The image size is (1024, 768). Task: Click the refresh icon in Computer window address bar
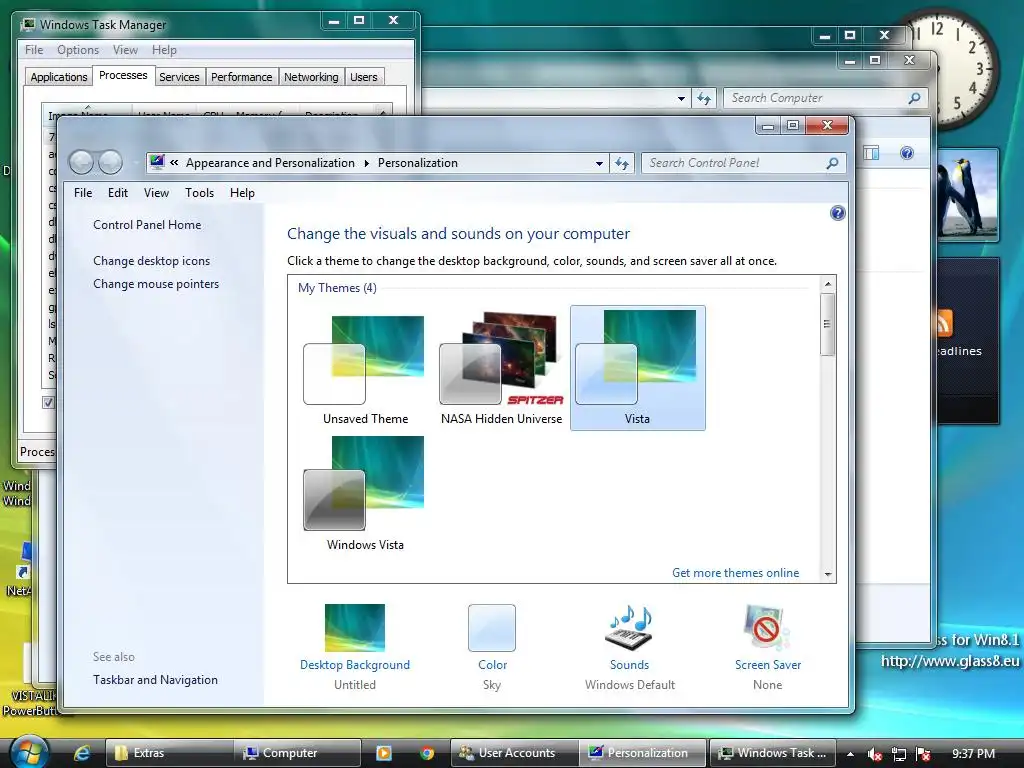[703, 98]
